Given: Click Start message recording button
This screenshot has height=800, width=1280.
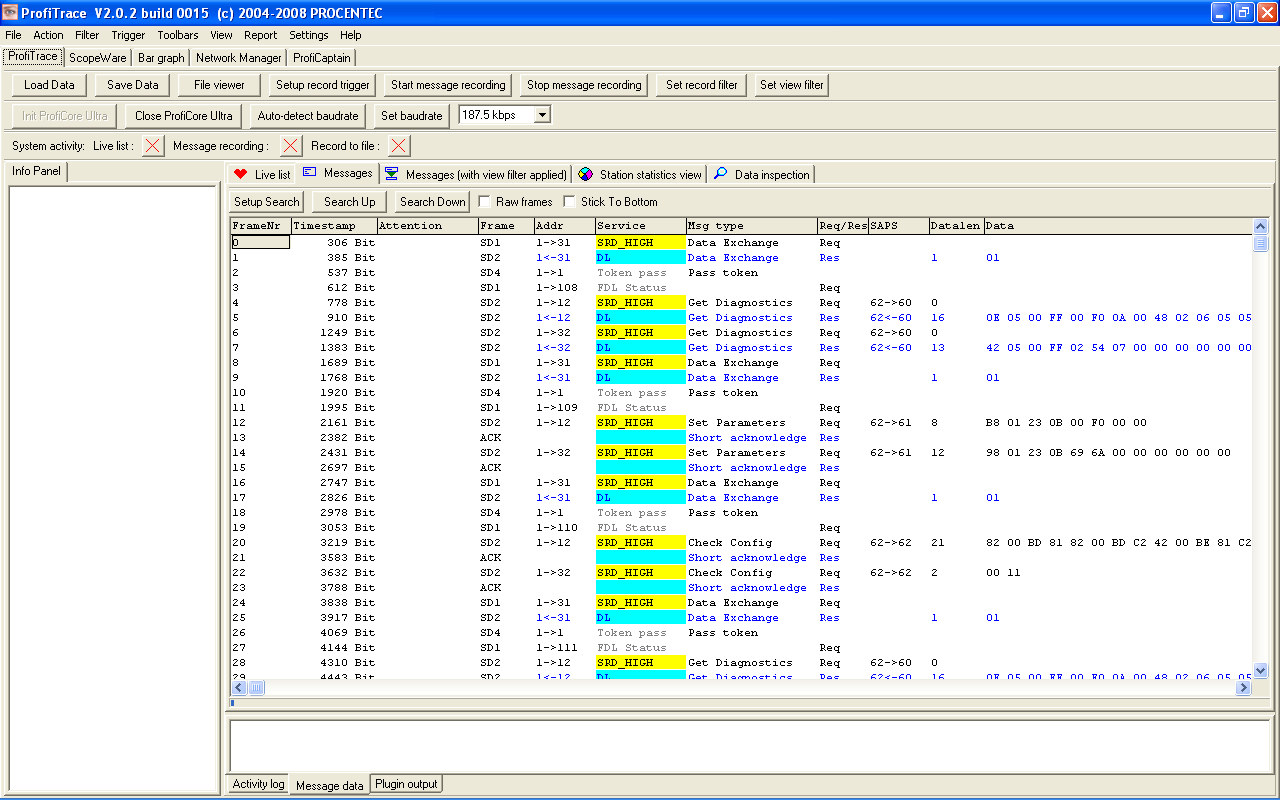Looking at the screenshot, I should point(448,85).
